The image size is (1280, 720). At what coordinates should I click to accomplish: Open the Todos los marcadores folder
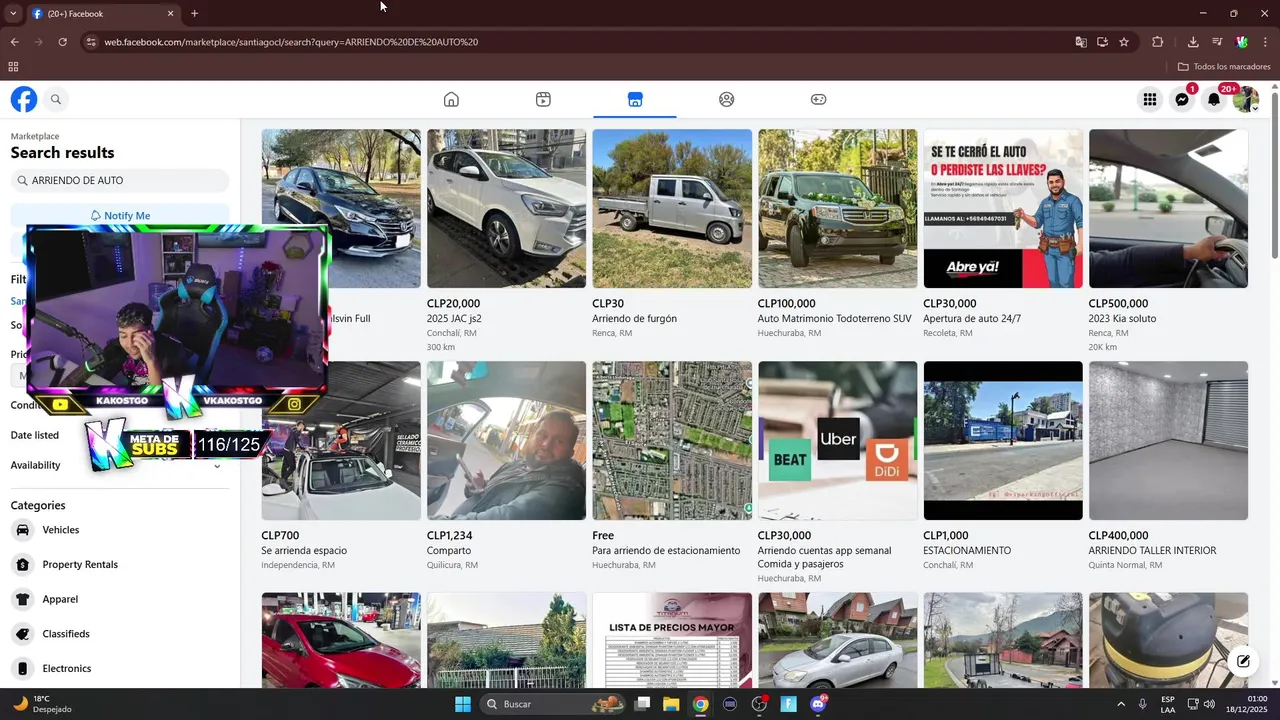point(1223,67)
